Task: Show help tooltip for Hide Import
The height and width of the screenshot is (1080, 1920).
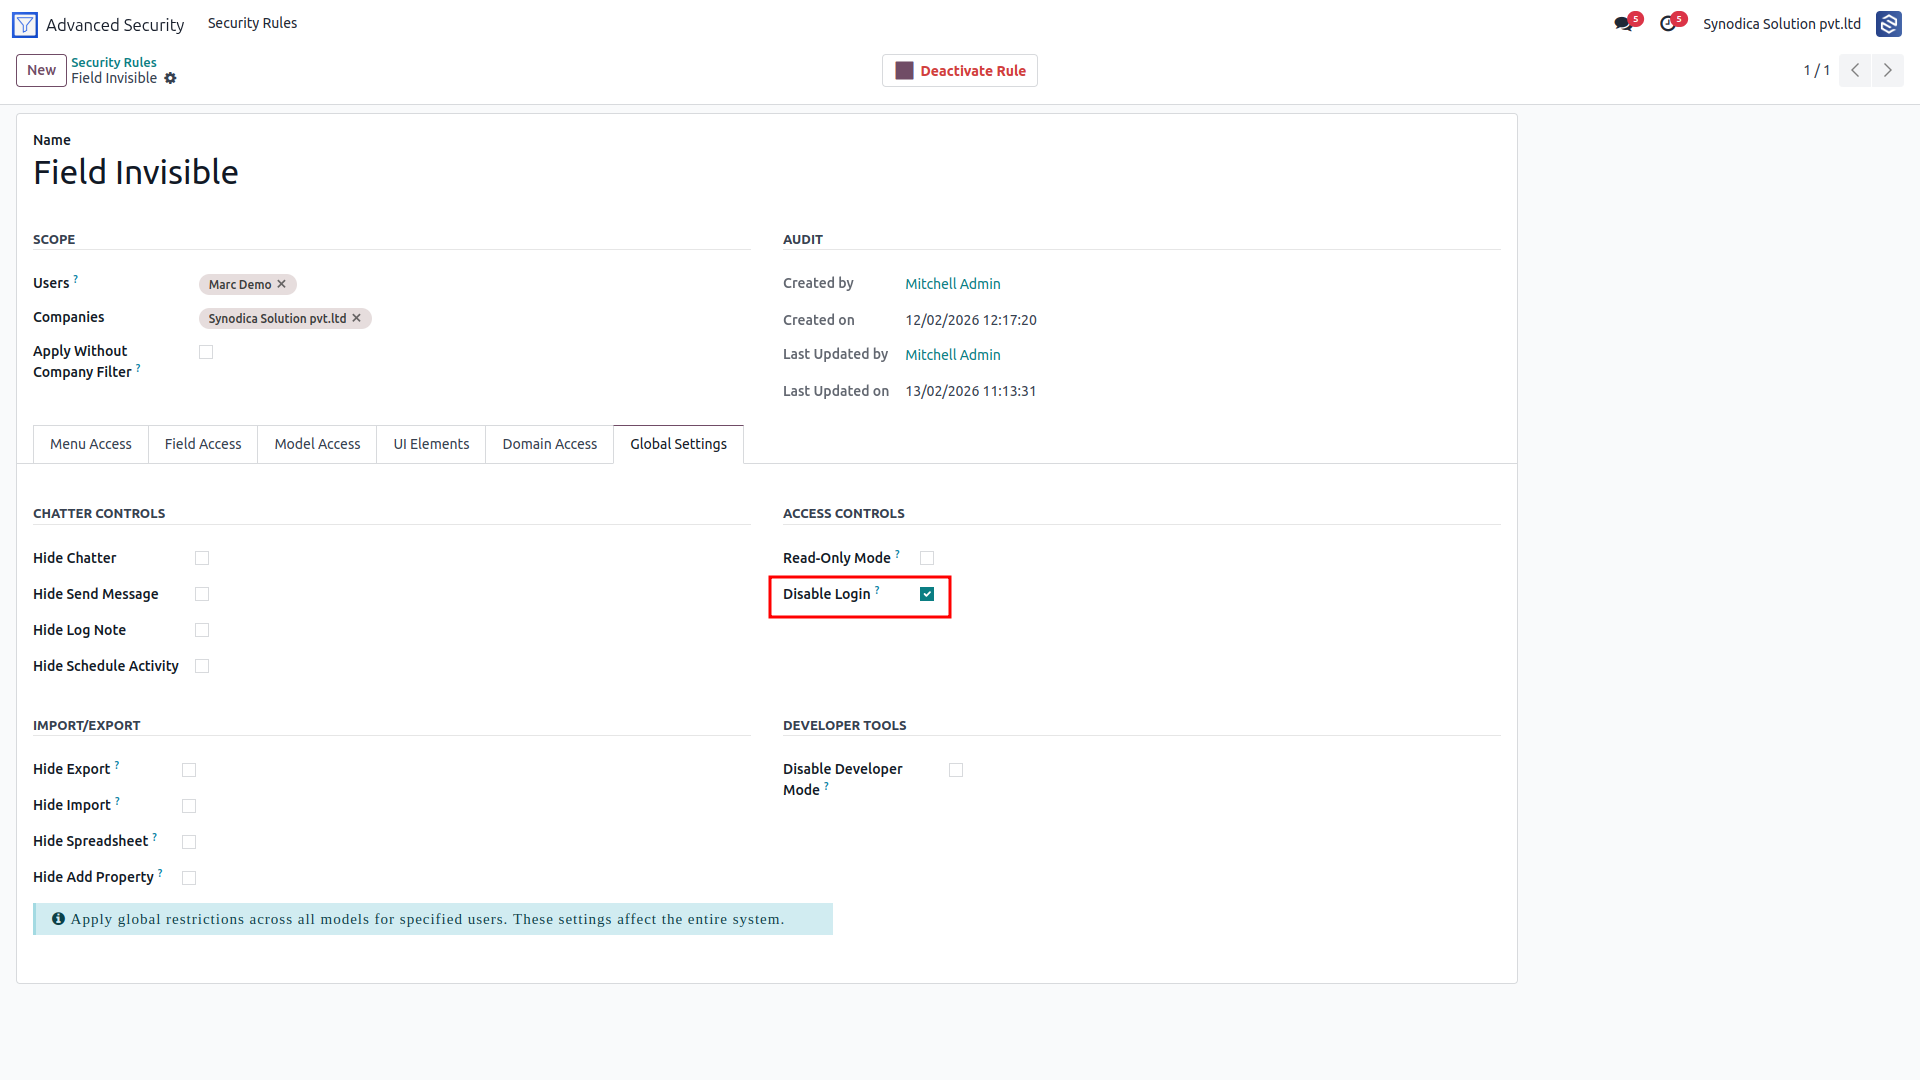Action: [x=117, y=801]
